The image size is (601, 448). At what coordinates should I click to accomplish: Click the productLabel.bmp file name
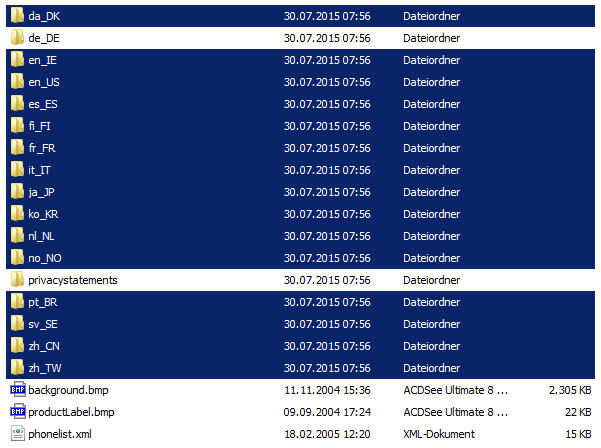(x=71, y=412)
